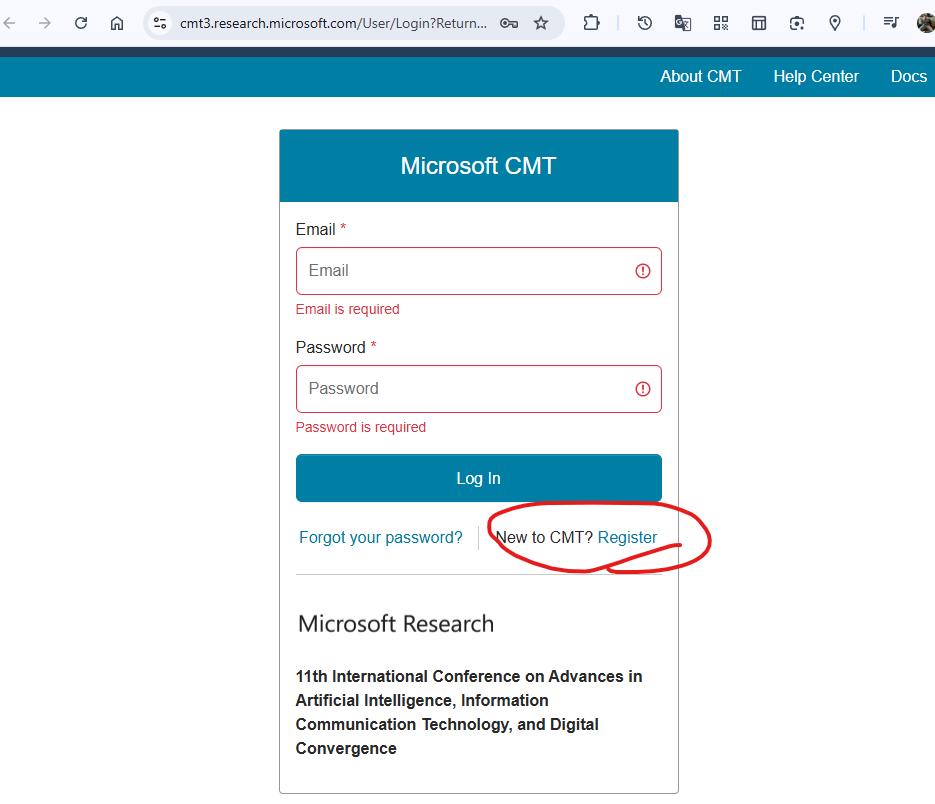
Task: Open the Forgot your password link
Action: click(x=380, y=537)
